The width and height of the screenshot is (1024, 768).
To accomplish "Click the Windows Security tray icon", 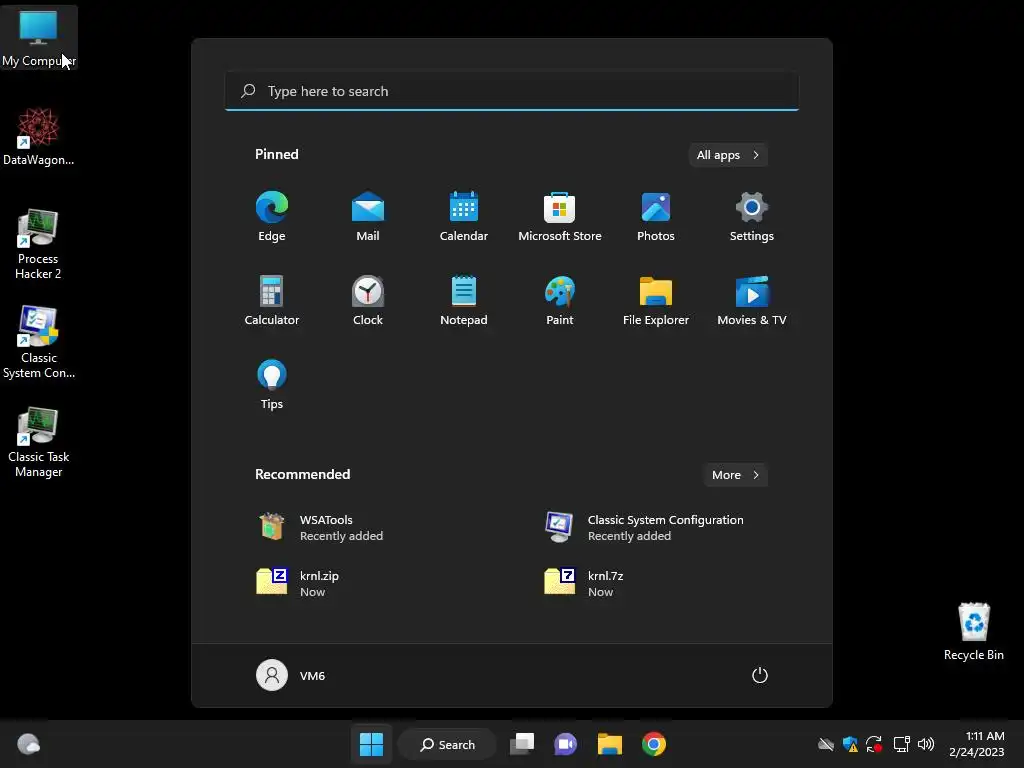I will coord(850,744).
